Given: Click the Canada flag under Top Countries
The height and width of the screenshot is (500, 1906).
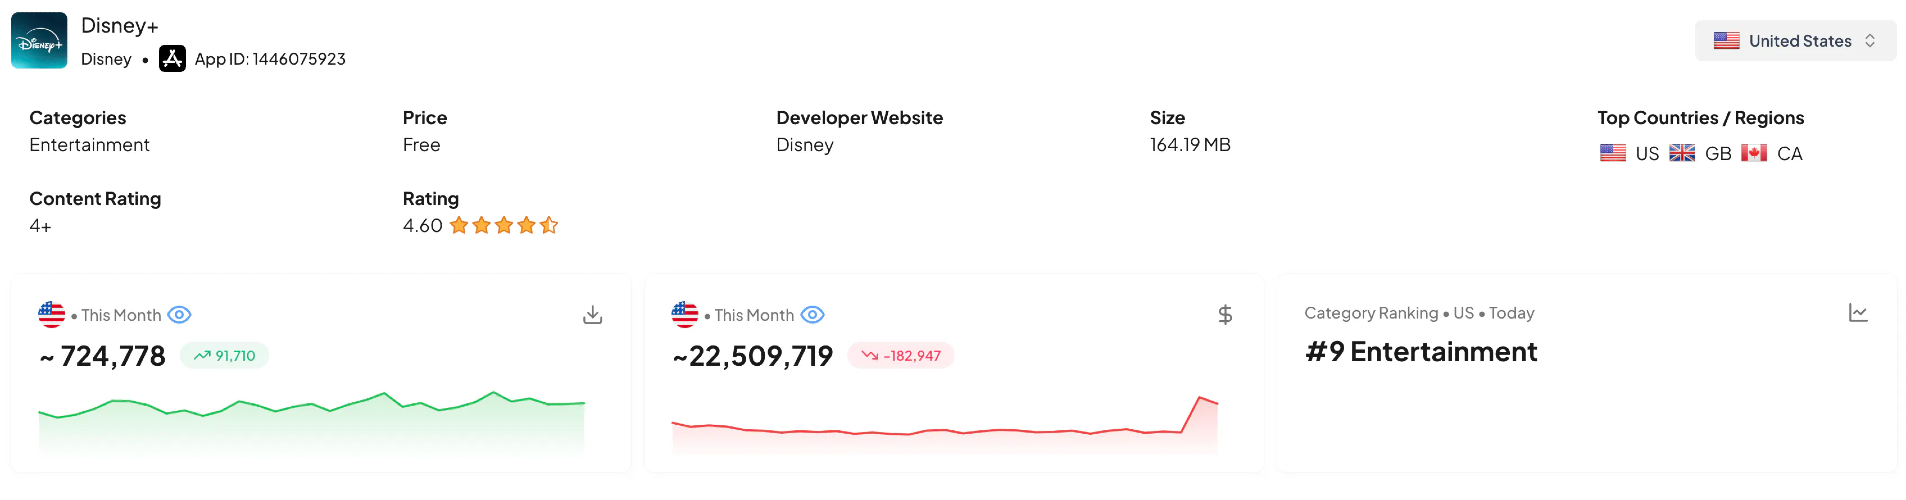Looking at the screenshot, I should pos(1754,153).
